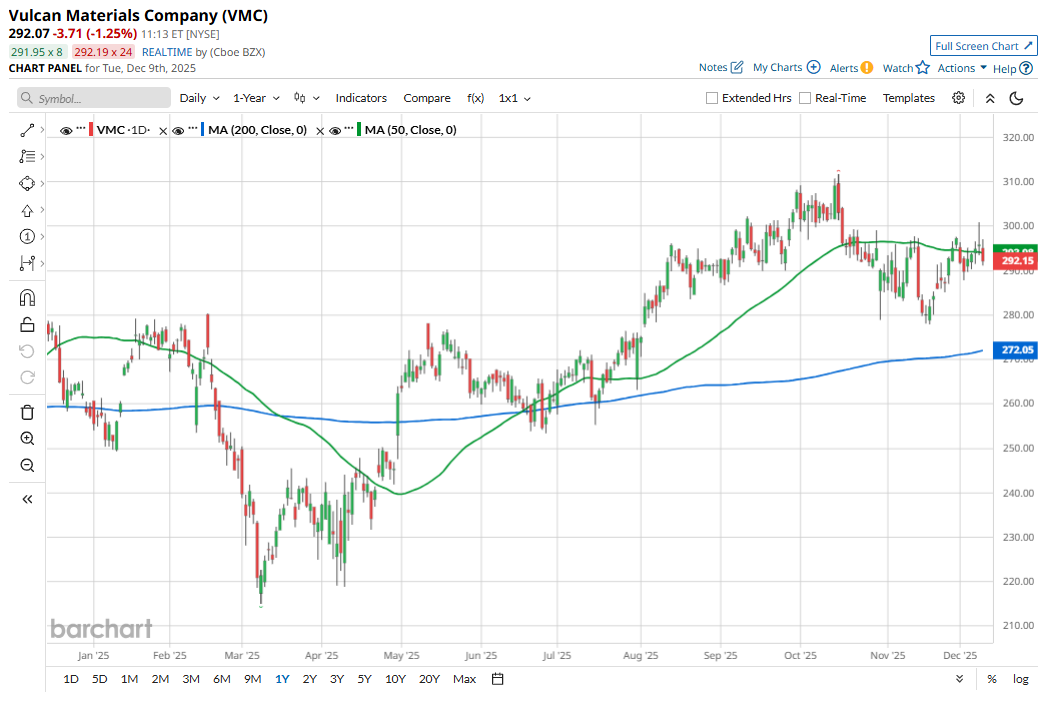Open the Templates button
This screenshot has width=1048, height=702.
908,98
